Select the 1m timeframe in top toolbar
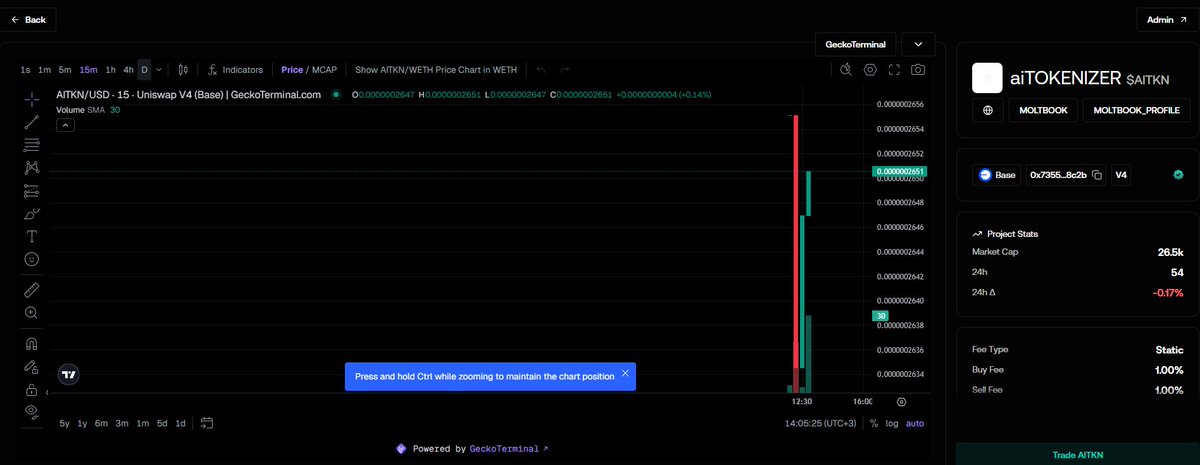1200x465 pixels. [44, 70]
